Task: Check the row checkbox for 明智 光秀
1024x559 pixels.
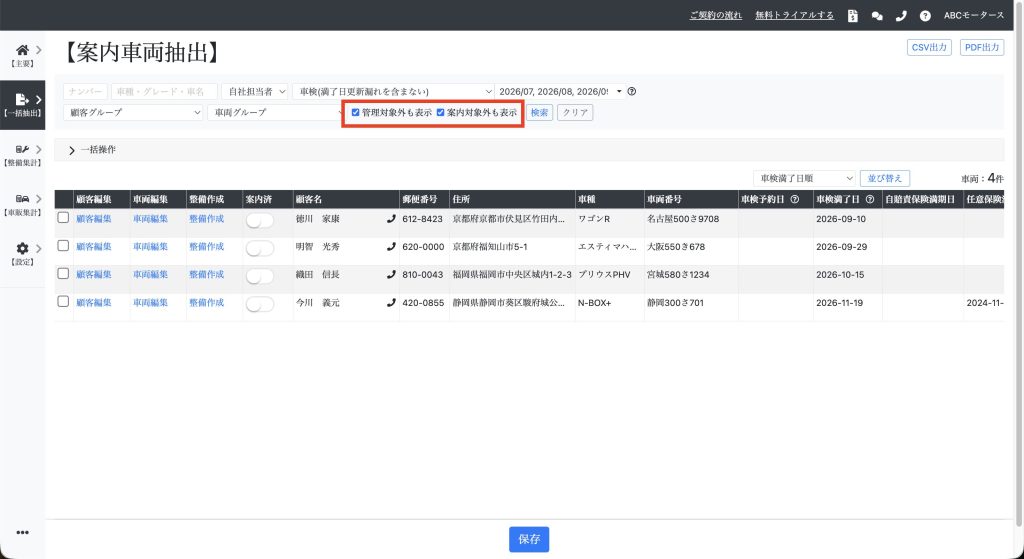Action: pyautogui.click(x=63, y=246)
